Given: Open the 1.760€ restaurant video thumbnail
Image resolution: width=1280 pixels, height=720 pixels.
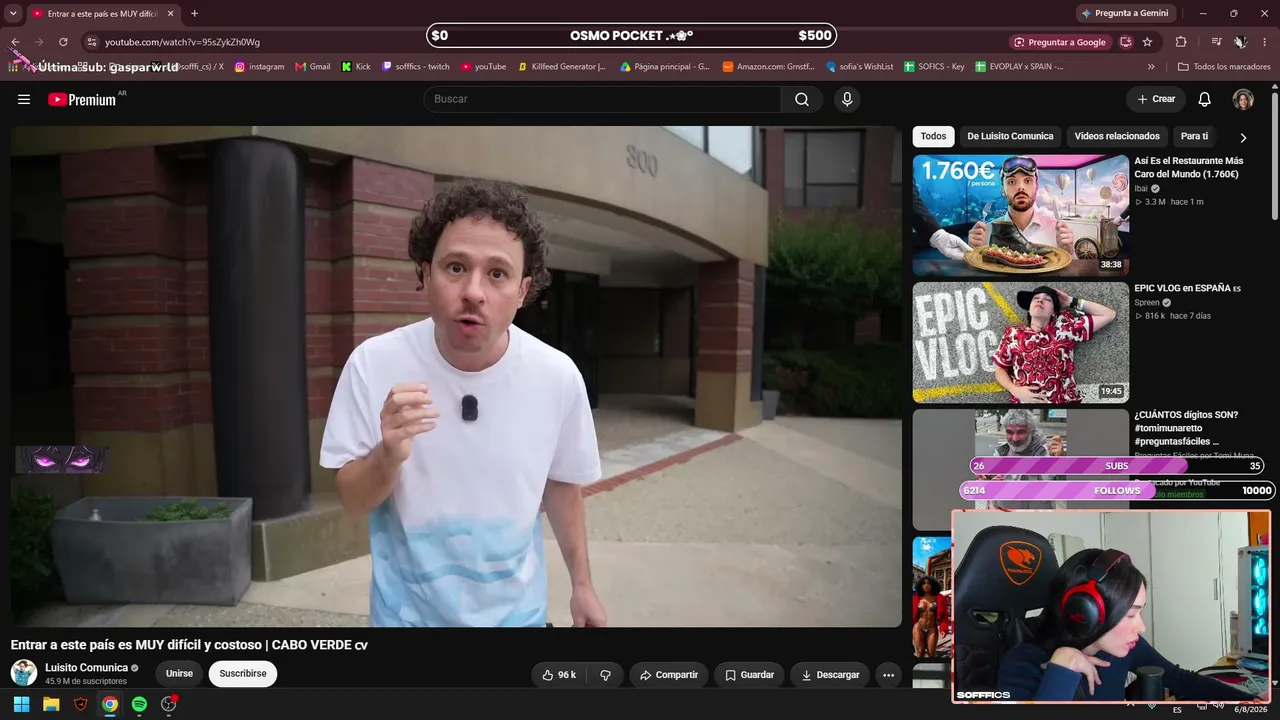Looking at the screenshot, I should (1021, 215).
